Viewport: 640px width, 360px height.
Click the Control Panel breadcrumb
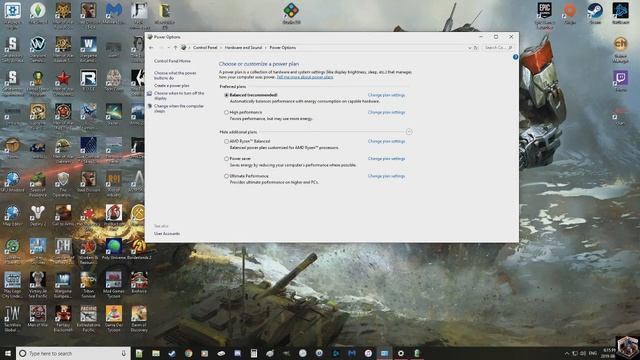(205, 48)
